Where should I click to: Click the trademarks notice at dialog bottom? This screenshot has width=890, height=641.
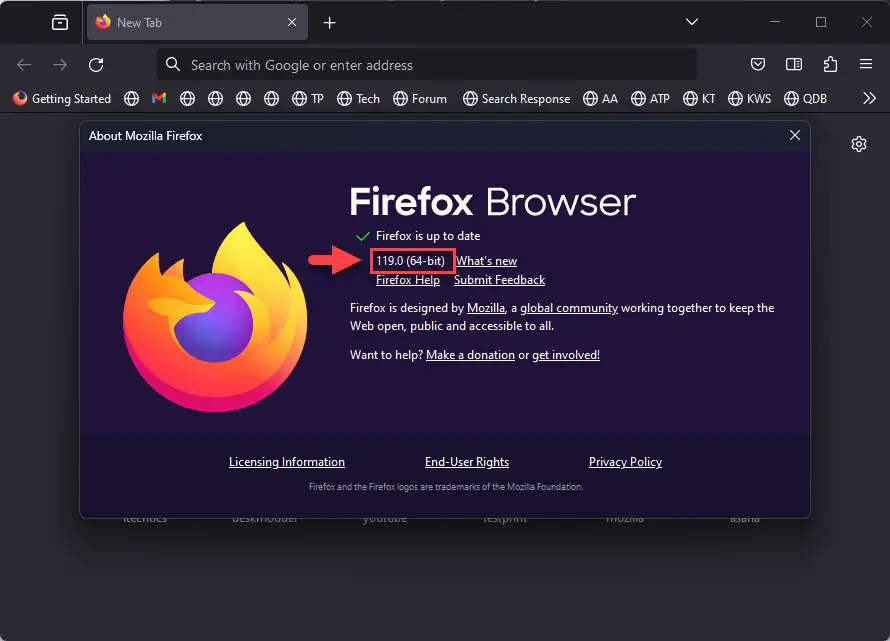pos(446,487)
